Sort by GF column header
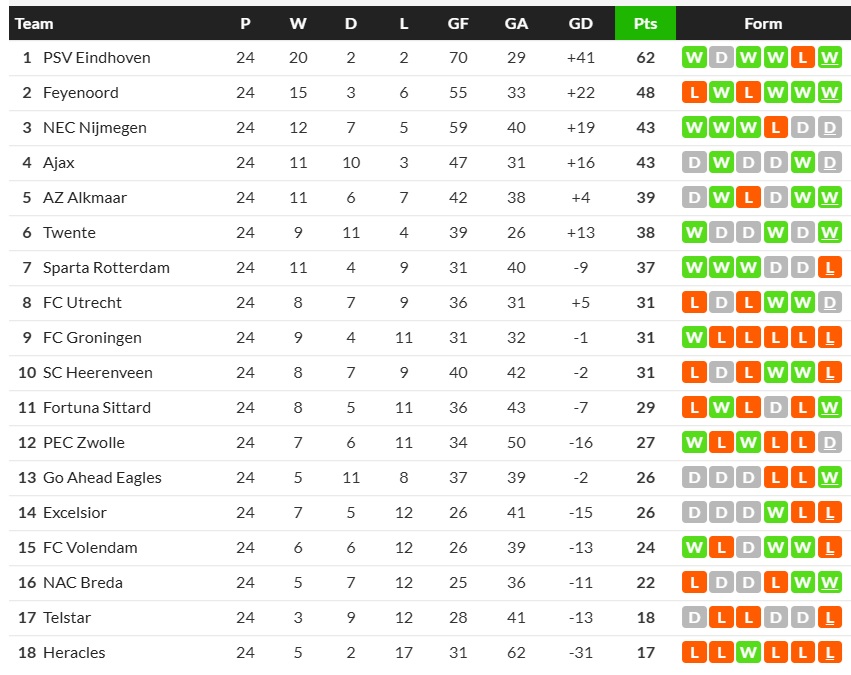 (458, 23)
